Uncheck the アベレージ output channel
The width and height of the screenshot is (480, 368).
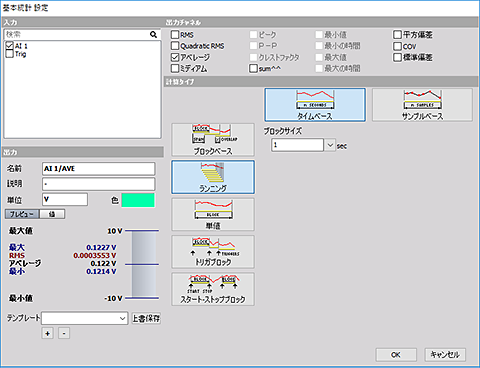(x=175, y=57)
